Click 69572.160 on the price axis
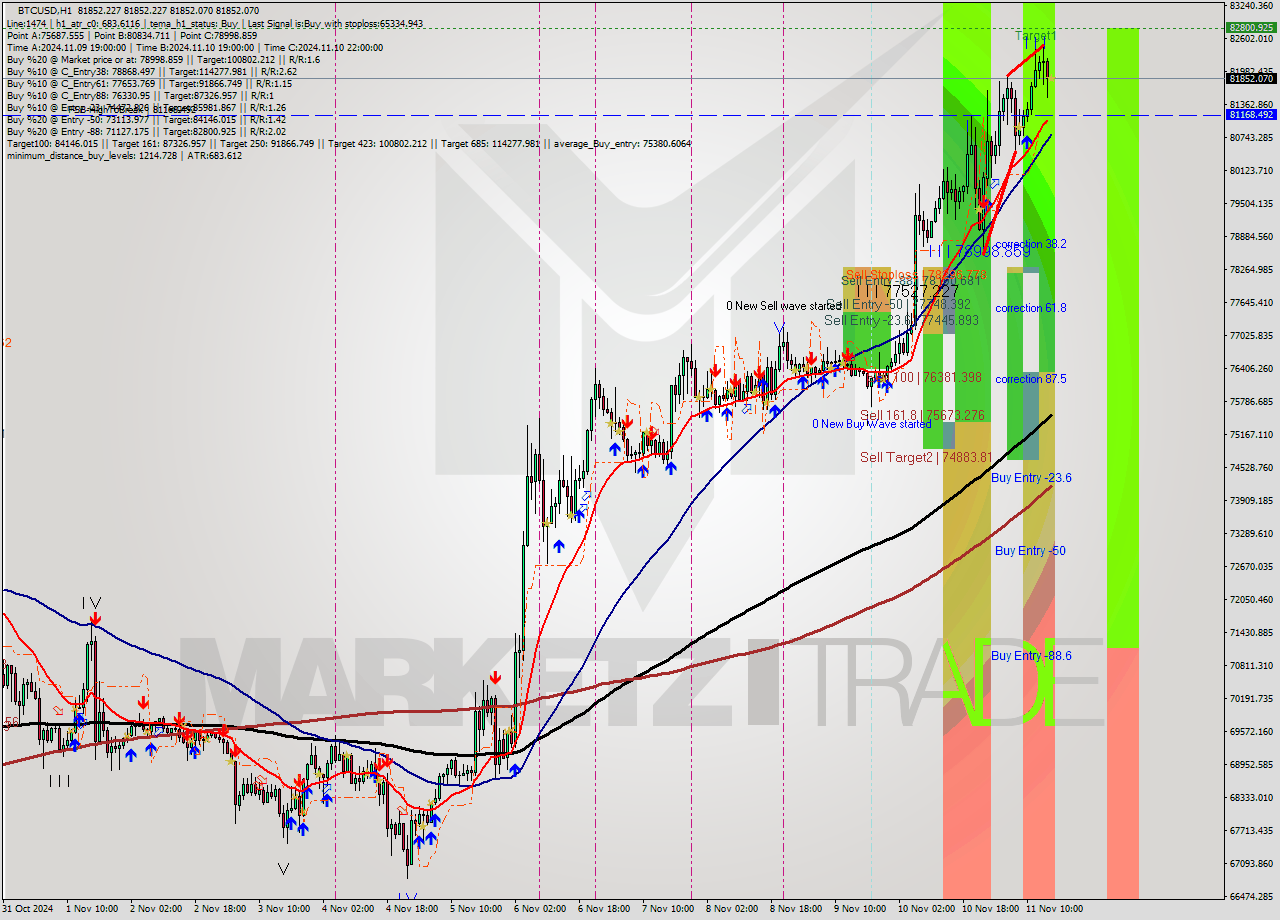The width and height of the screenshot is (1280, 920). [1251, 732]
